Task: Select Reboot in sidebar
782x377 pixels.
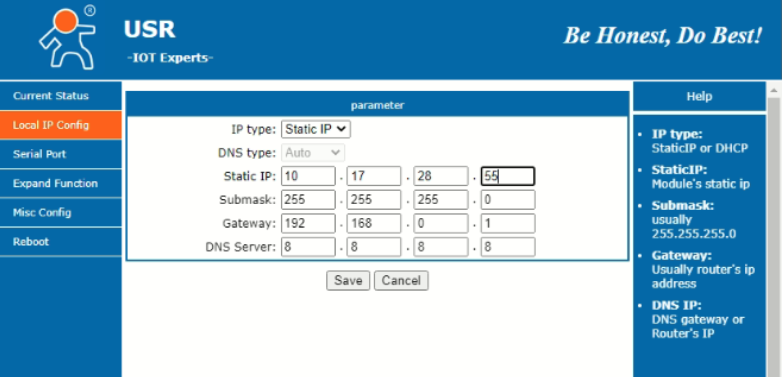Action: coord(60,241)
